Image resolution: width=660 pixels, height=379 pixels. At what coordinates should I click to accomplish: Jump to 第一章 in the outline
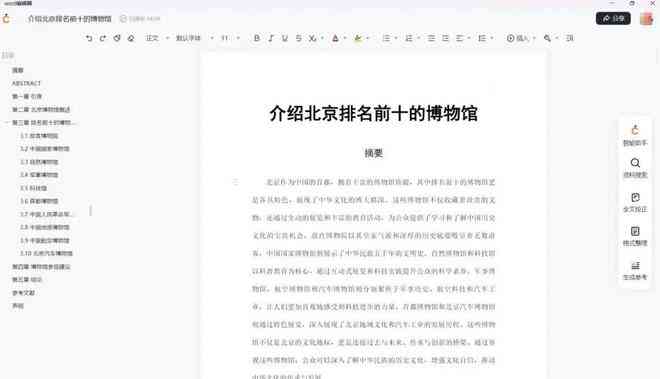click(27, 96)
